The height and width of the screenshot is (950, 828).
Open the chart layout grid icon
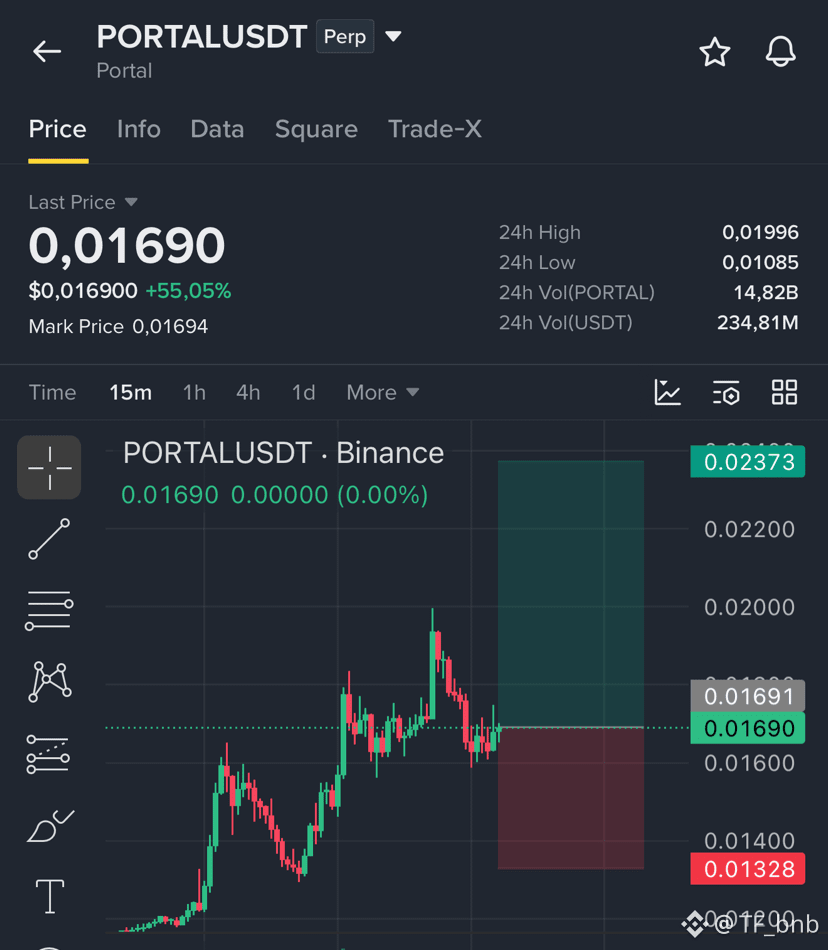coord(784,392)
